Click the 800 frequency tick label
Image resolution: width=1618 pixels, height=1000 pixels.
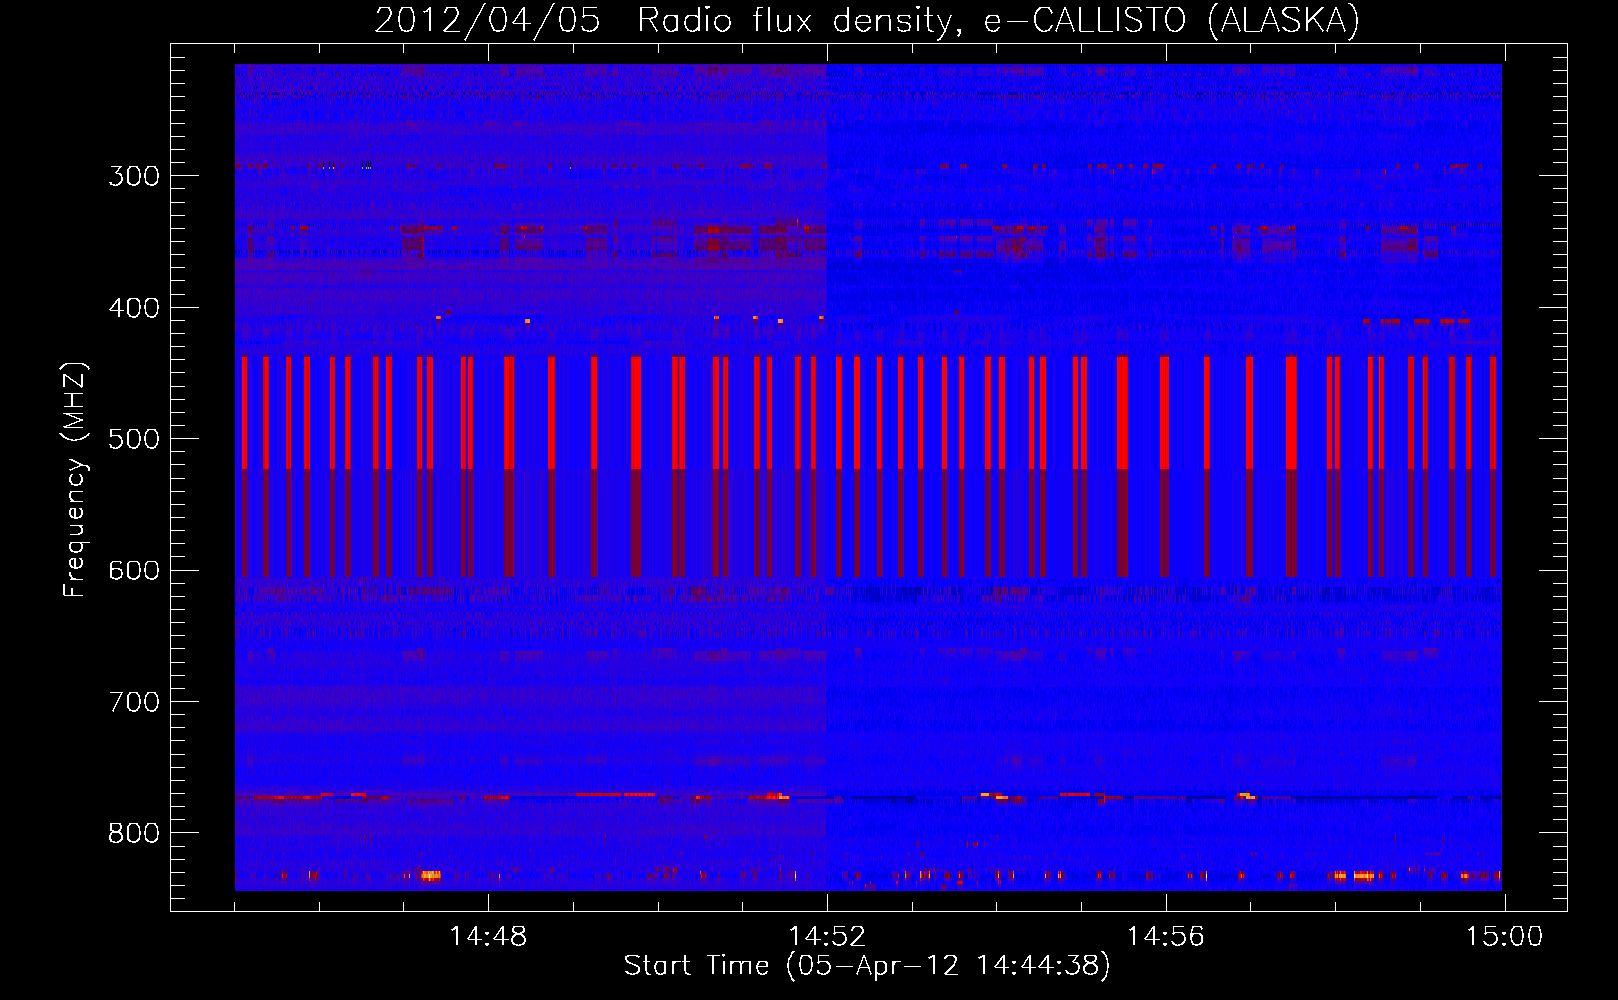134,834
